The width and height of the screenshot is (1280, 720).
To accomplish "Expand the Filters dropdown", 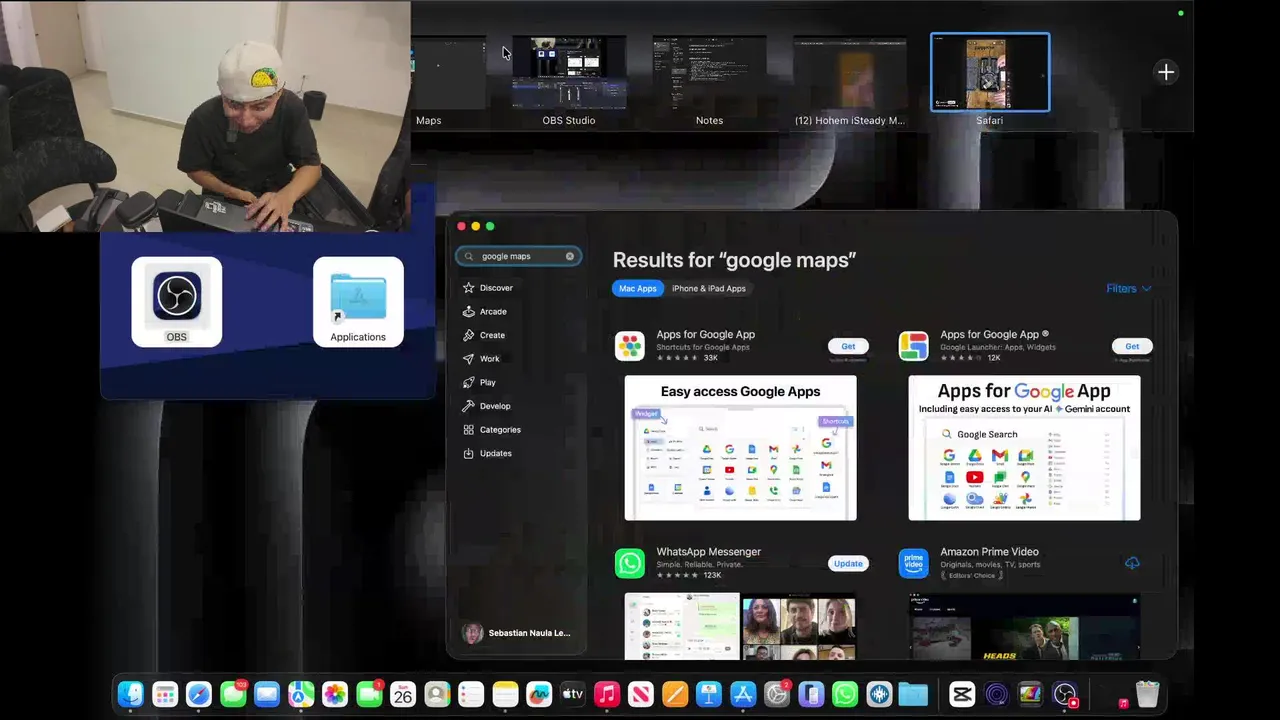I will 1128,288.
